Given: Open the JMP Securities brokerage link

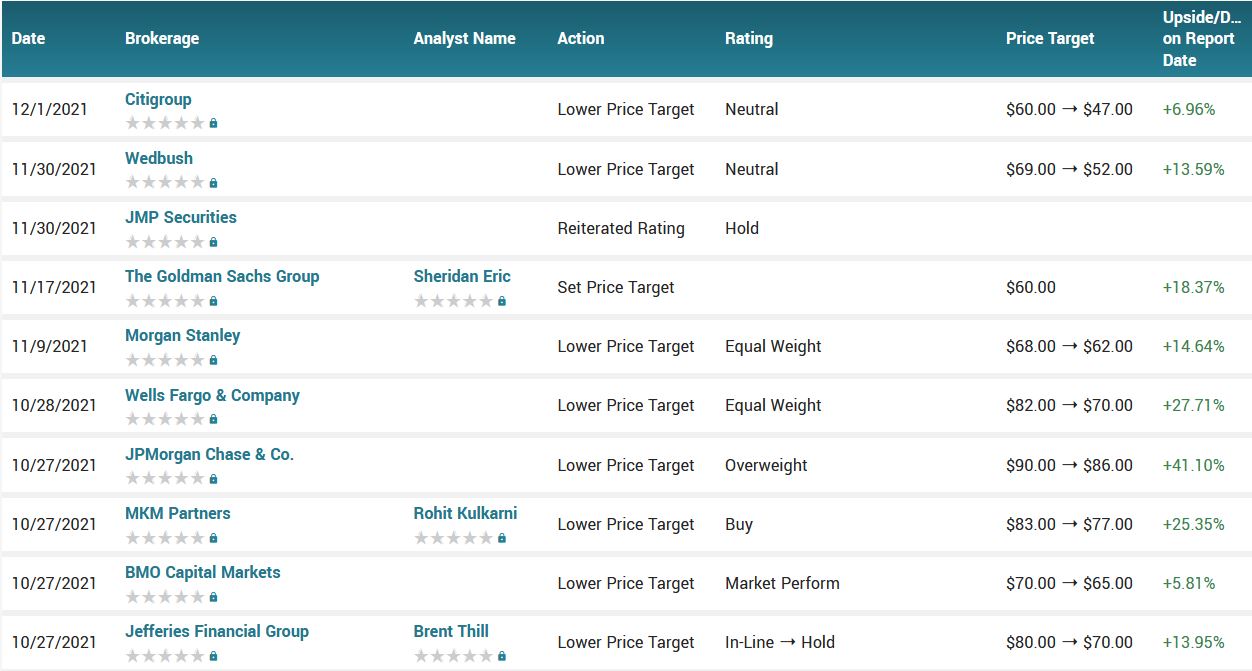Looking at the screenshot, I should pos(181,217).
